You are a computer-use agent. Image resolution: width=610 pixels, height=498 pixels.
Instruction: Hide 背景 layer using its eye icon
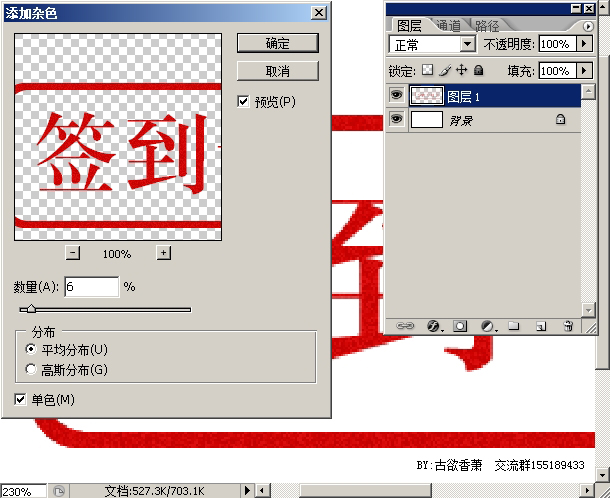[396, 119]
